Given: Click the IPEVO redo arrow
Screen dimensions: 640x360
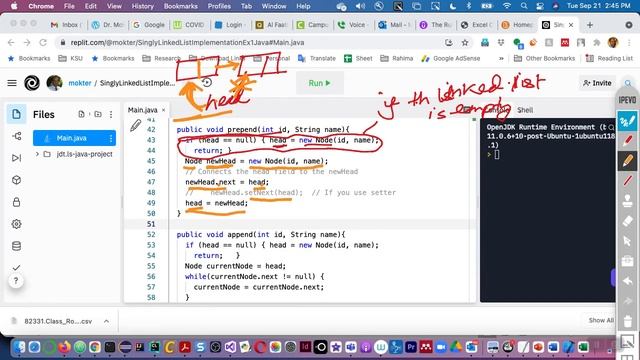Looking at the screenshot, I should tap(627, 301).
